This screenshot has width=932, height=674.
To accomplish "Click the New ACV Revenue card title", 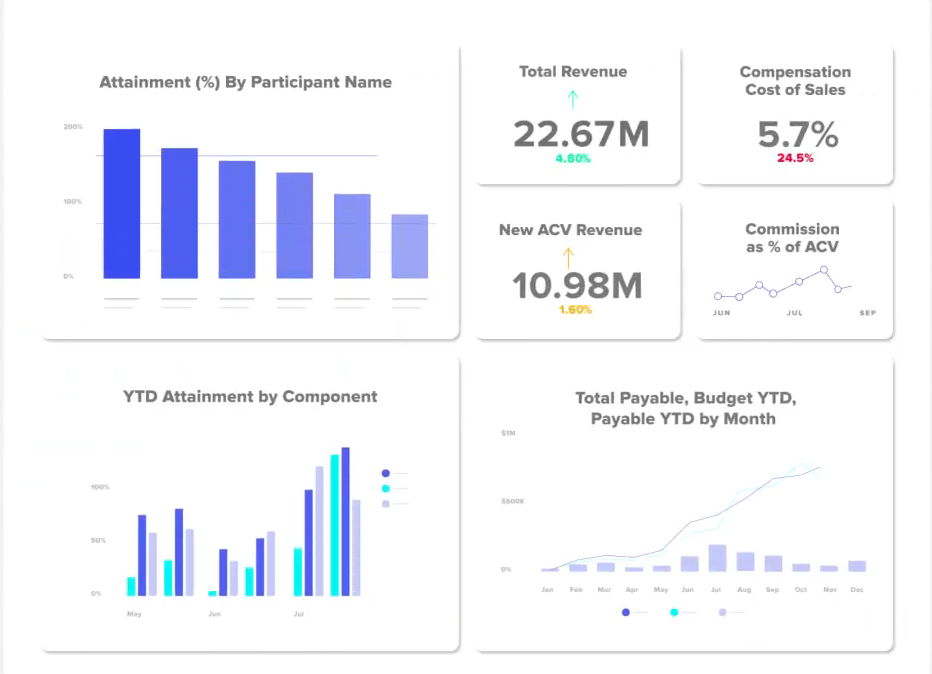I will 571,229.
